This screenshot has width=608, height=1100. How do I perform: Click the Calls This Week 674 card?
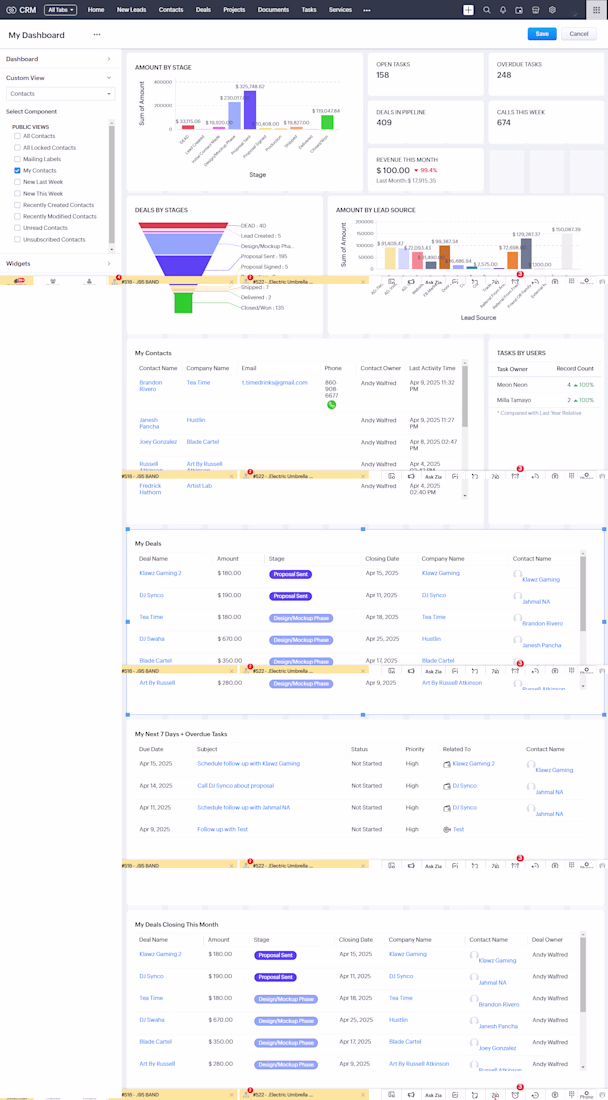pyautogui.click(x=546, y=121)
